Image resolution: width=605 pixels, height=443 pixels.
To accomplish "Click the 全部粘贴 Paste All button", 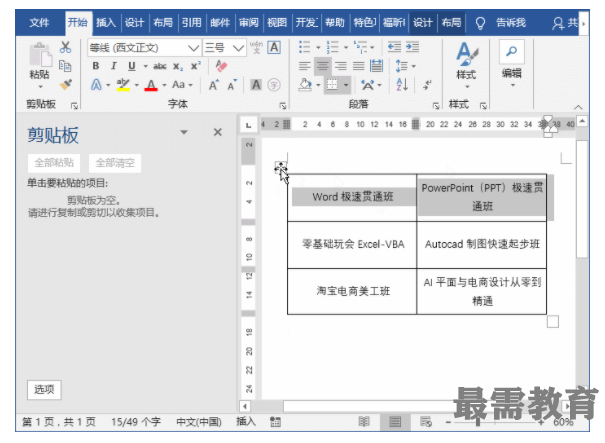I will pyautogui.click(x=54, y=163).
